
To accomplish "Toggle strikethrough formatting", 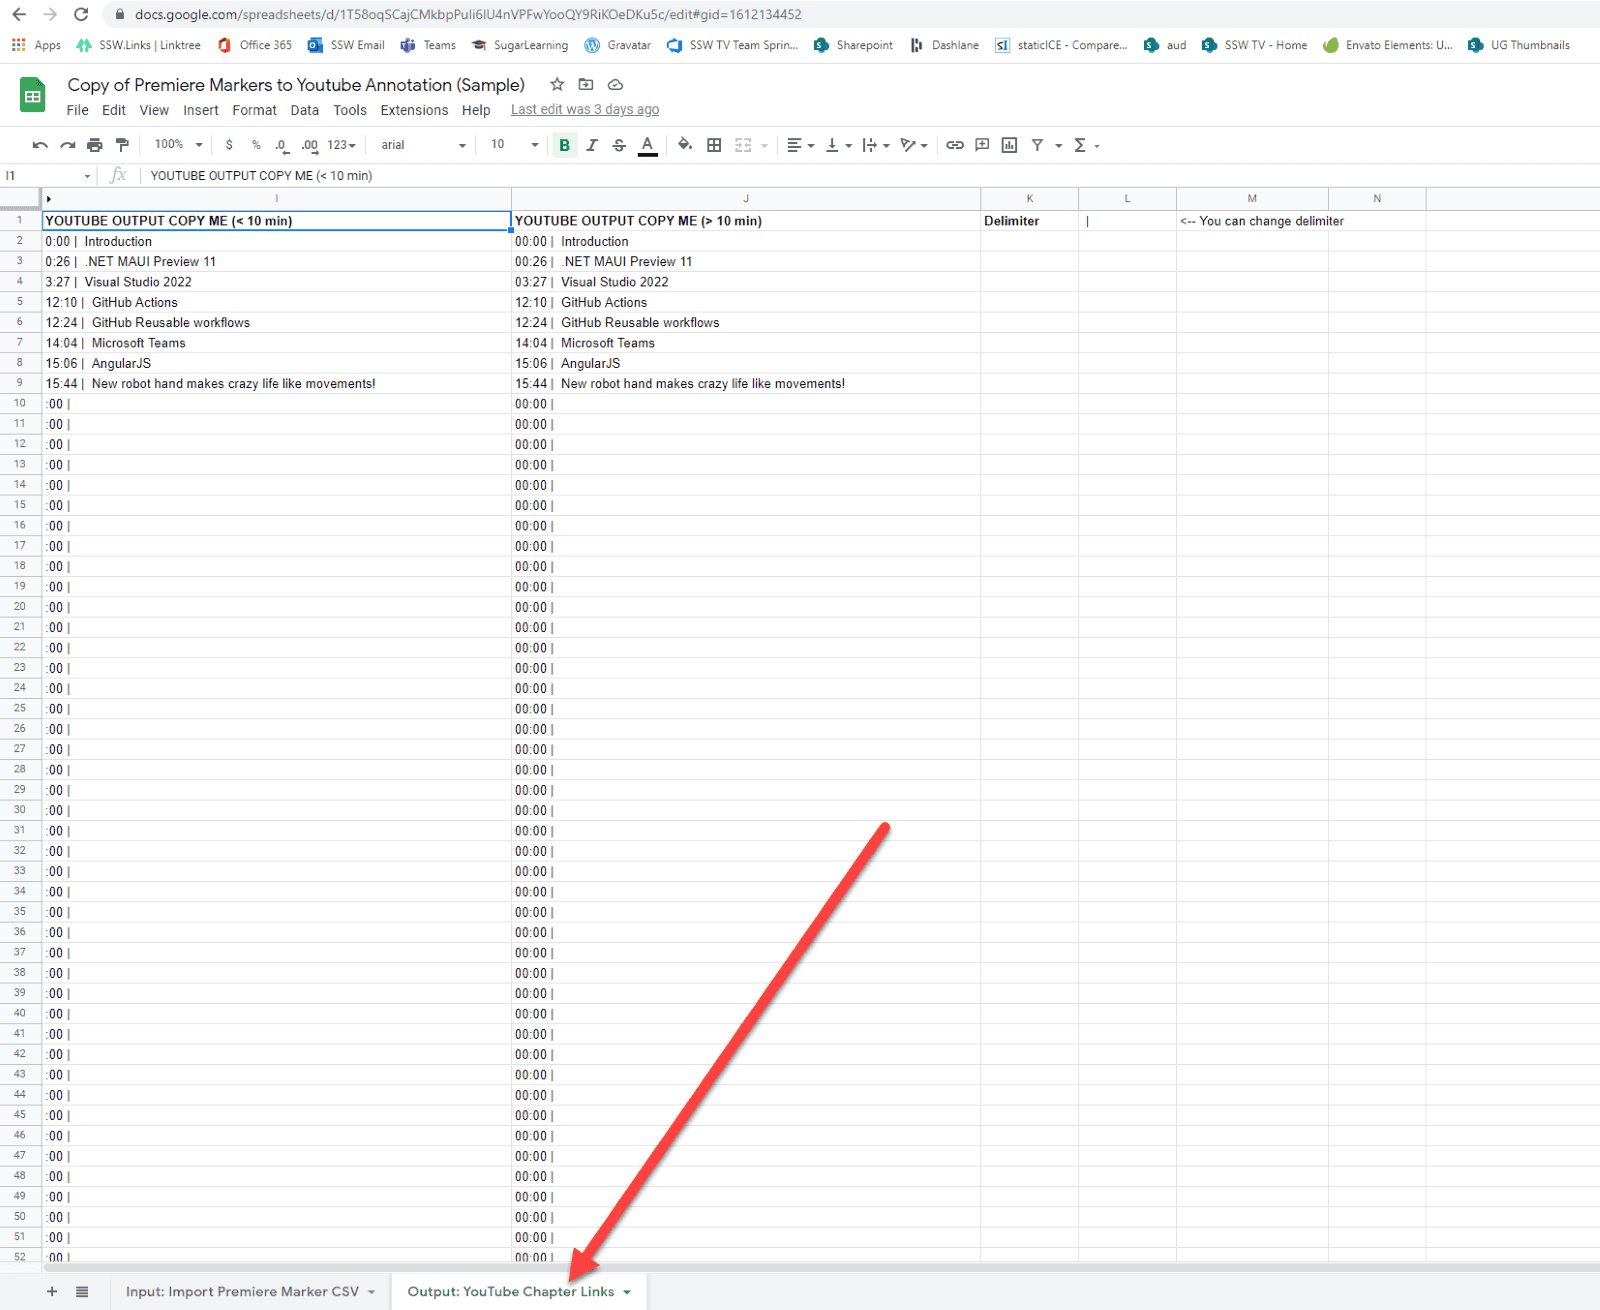I will tap(619, 145).
